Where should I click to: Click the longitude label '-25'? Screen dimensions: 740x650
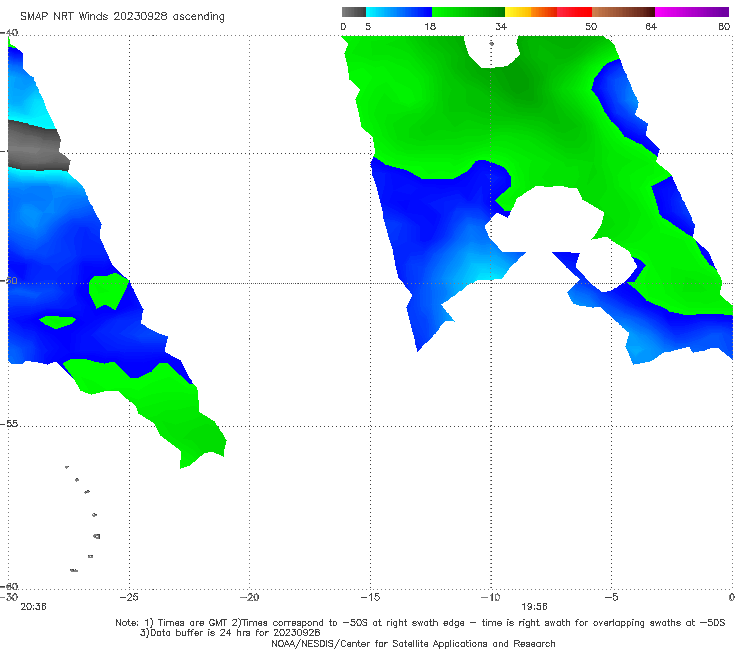[x=129, y=597]
